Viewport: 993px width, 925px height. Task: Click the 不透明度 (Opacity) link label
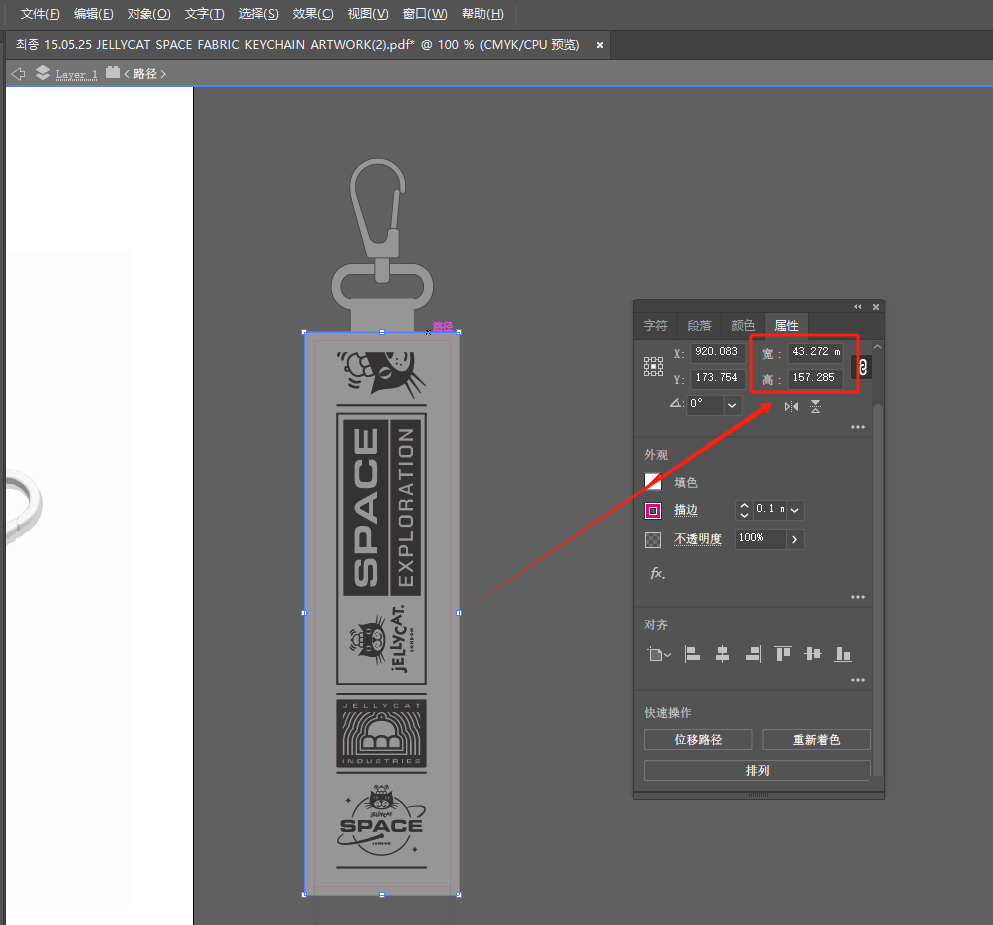(x=698, y=539)
